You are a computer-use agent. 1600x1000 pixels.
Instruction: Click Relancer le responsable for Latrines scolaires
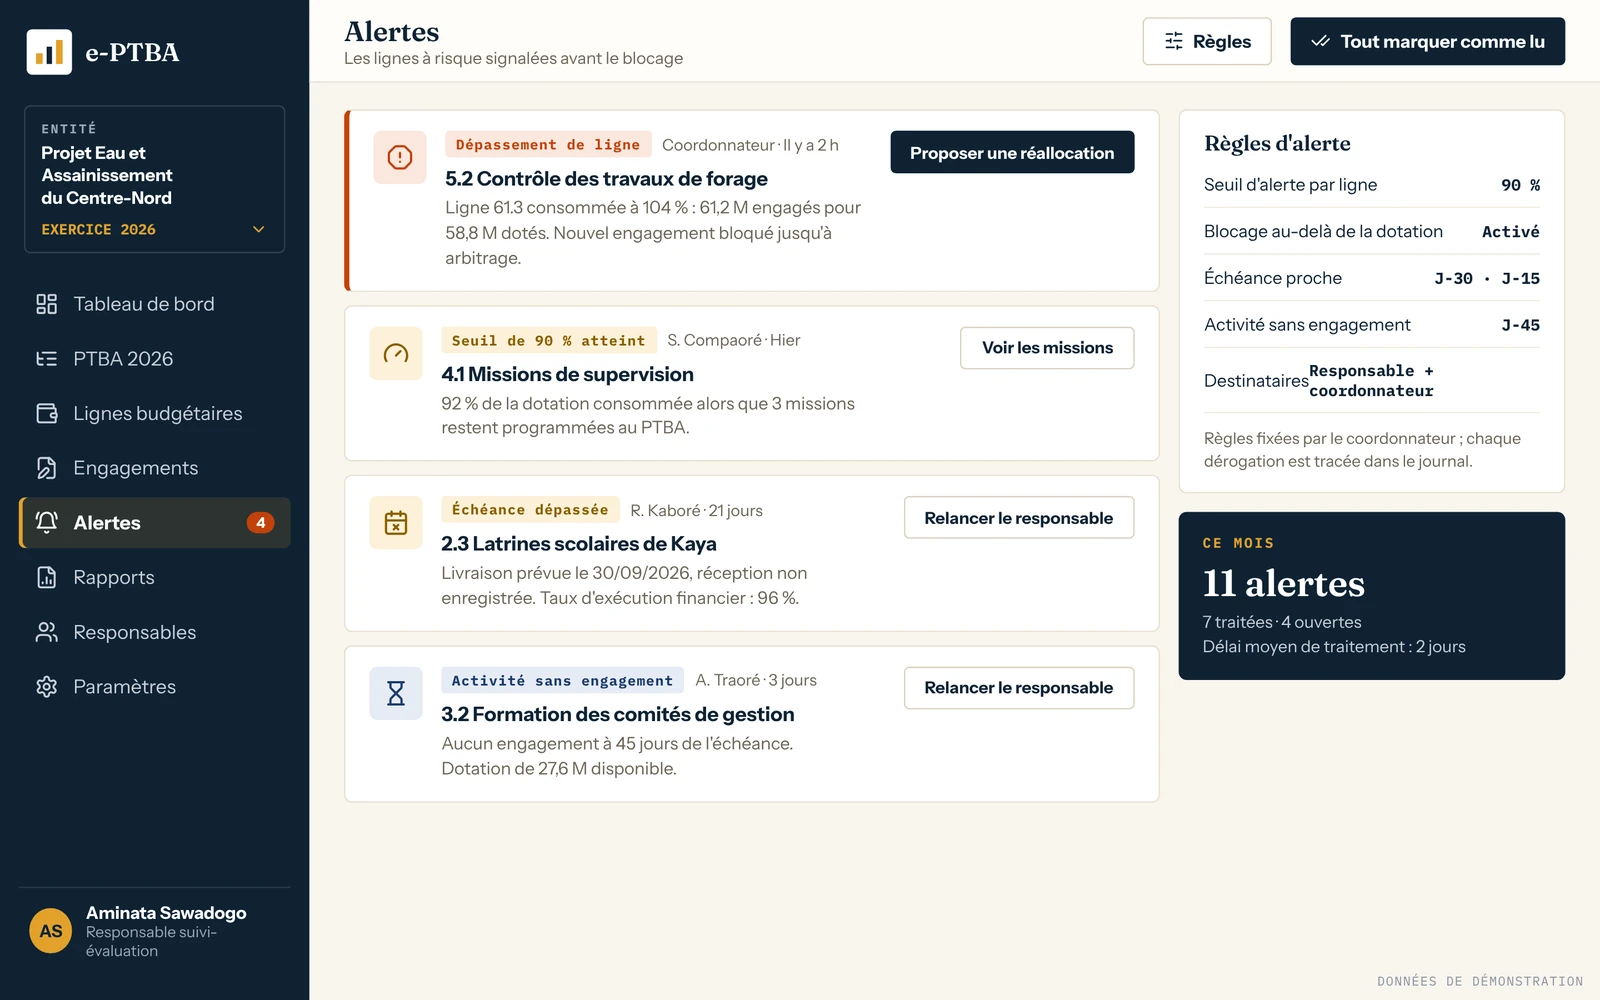pyautogui.click(x=1019, y=518)
